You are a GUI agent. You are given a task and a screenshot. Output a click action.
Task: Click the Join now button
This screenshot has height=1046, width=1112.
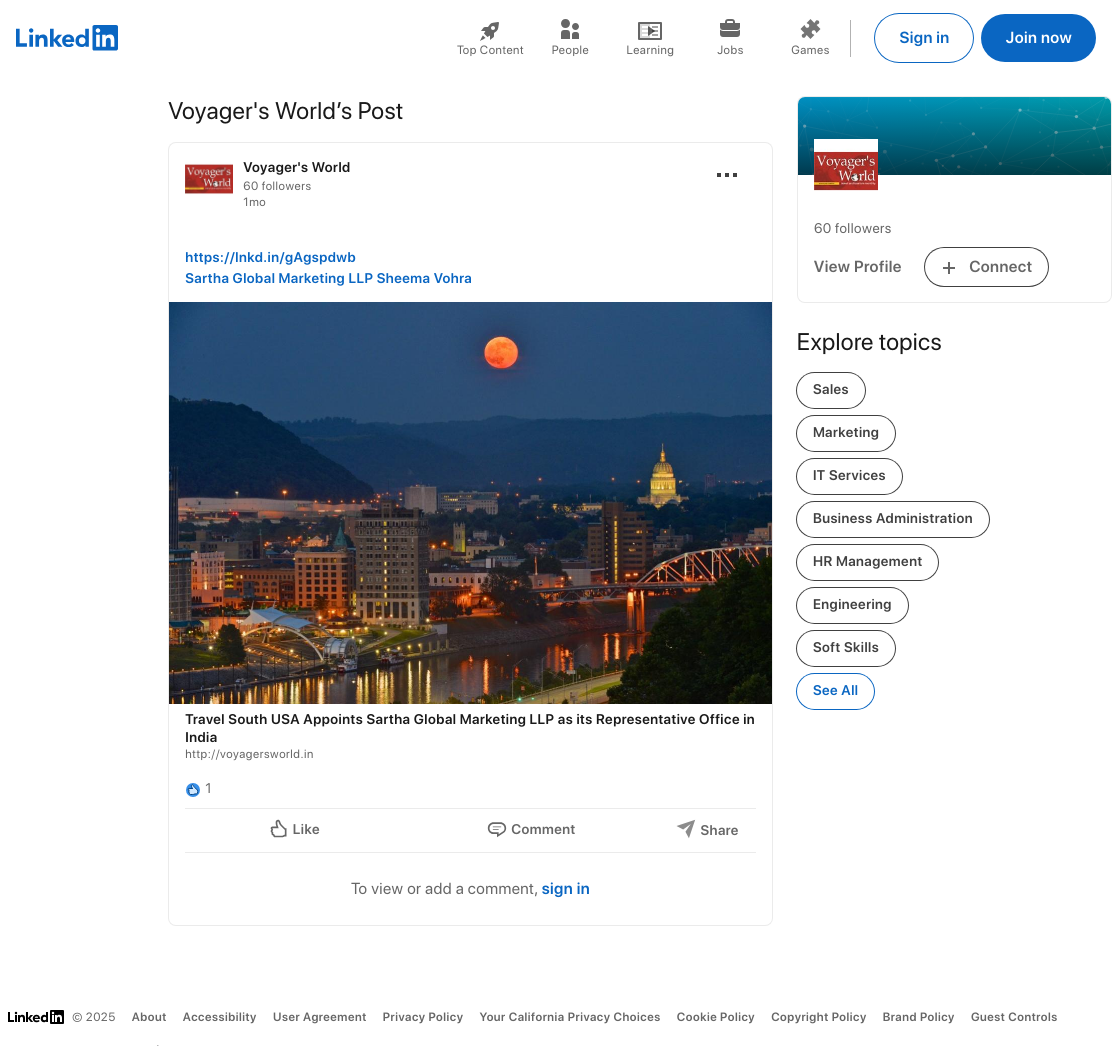coord(1038,38)
